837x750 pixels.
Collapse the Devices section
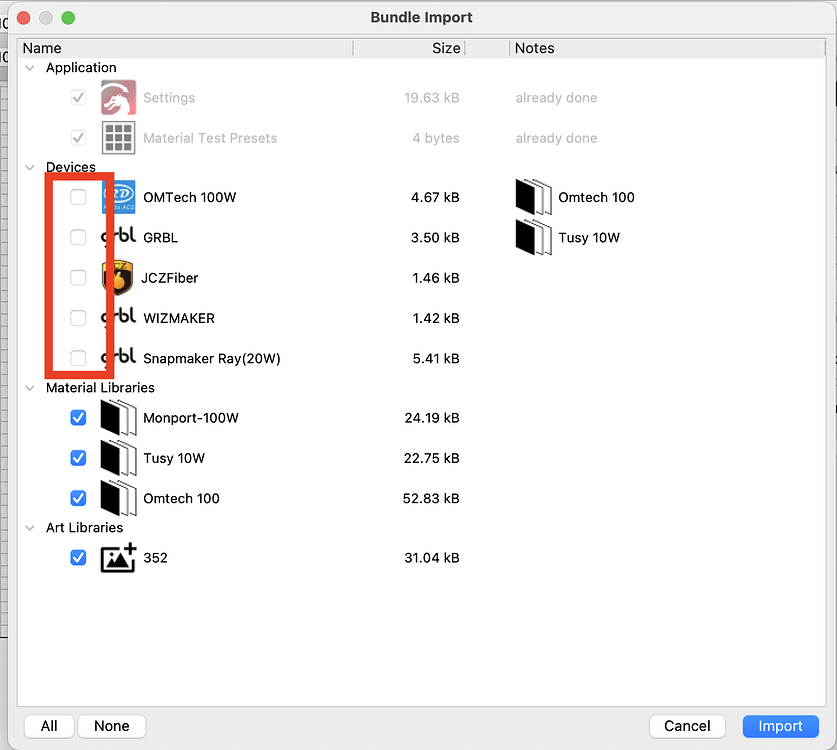pos(30,167)
